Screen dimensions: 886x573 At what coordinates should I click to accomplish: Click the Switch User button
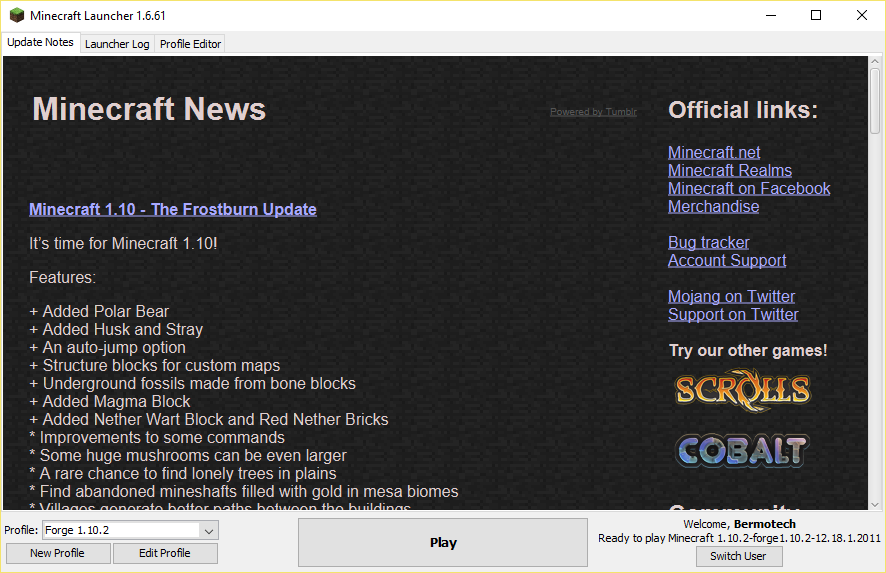(739, 556)
